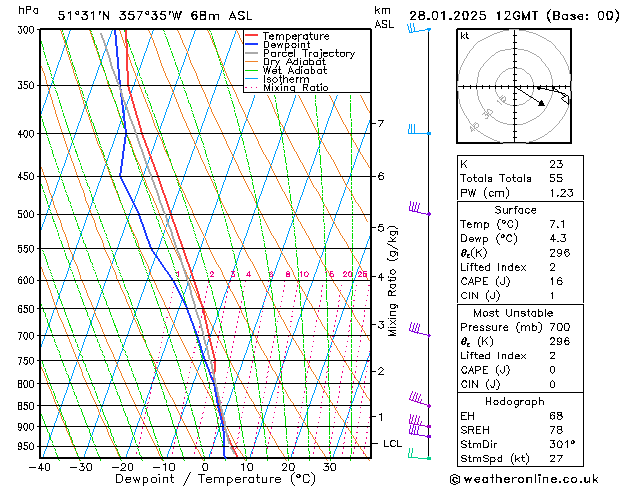Click the K index value 23
This screenshot has height=486, width=629.
click(x=556, y=164)
